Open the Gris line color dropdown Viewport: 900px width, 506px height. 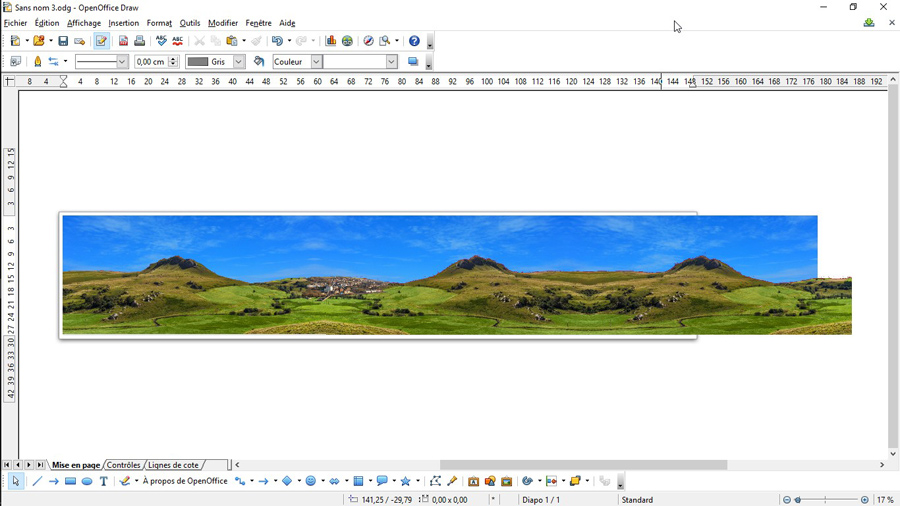[239, 62]
